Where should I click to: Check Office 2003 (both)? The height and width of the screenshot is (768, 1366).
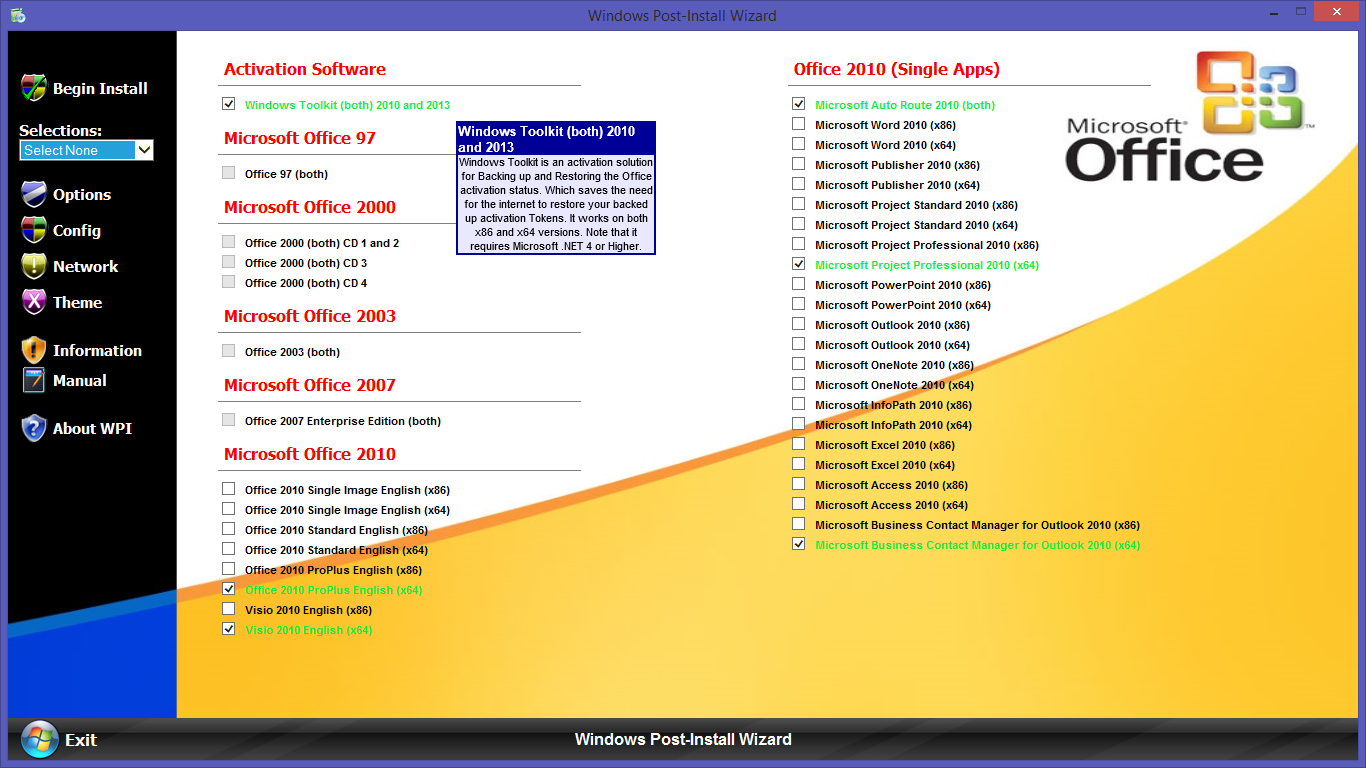click(x=228, y=351)
